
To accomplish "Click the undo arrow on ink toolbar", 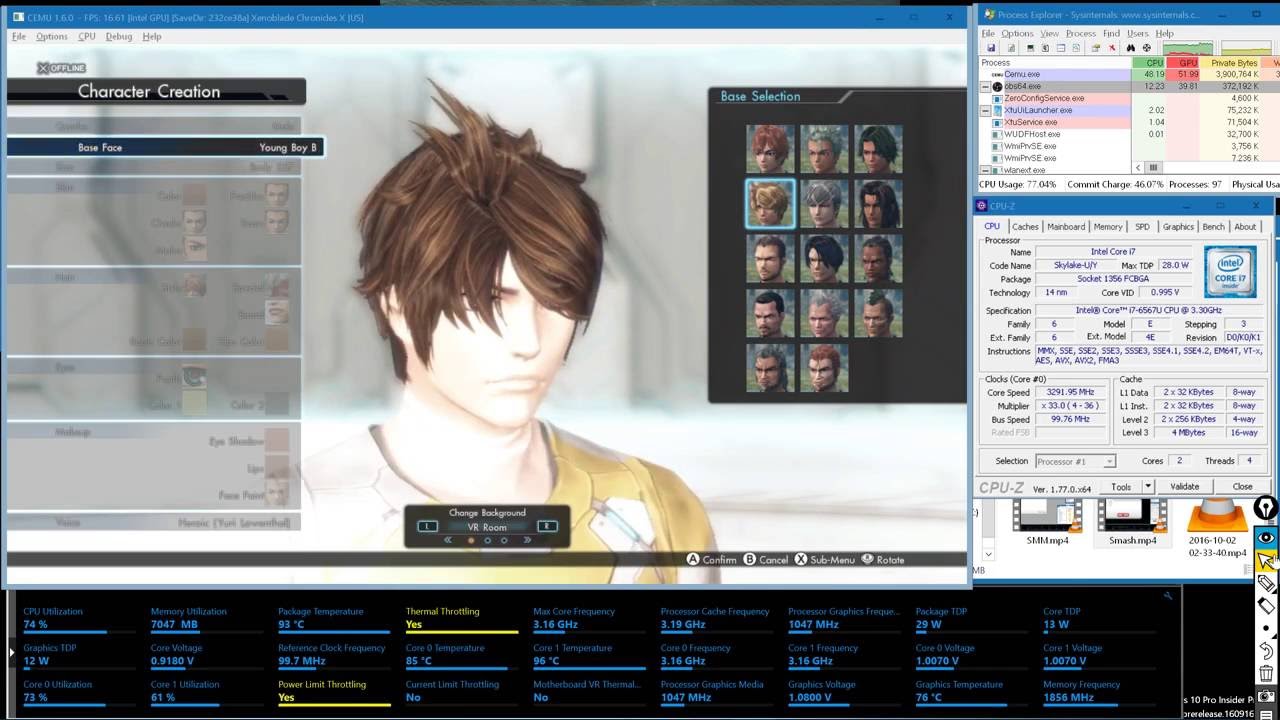I will click(x=1266, y=651).
